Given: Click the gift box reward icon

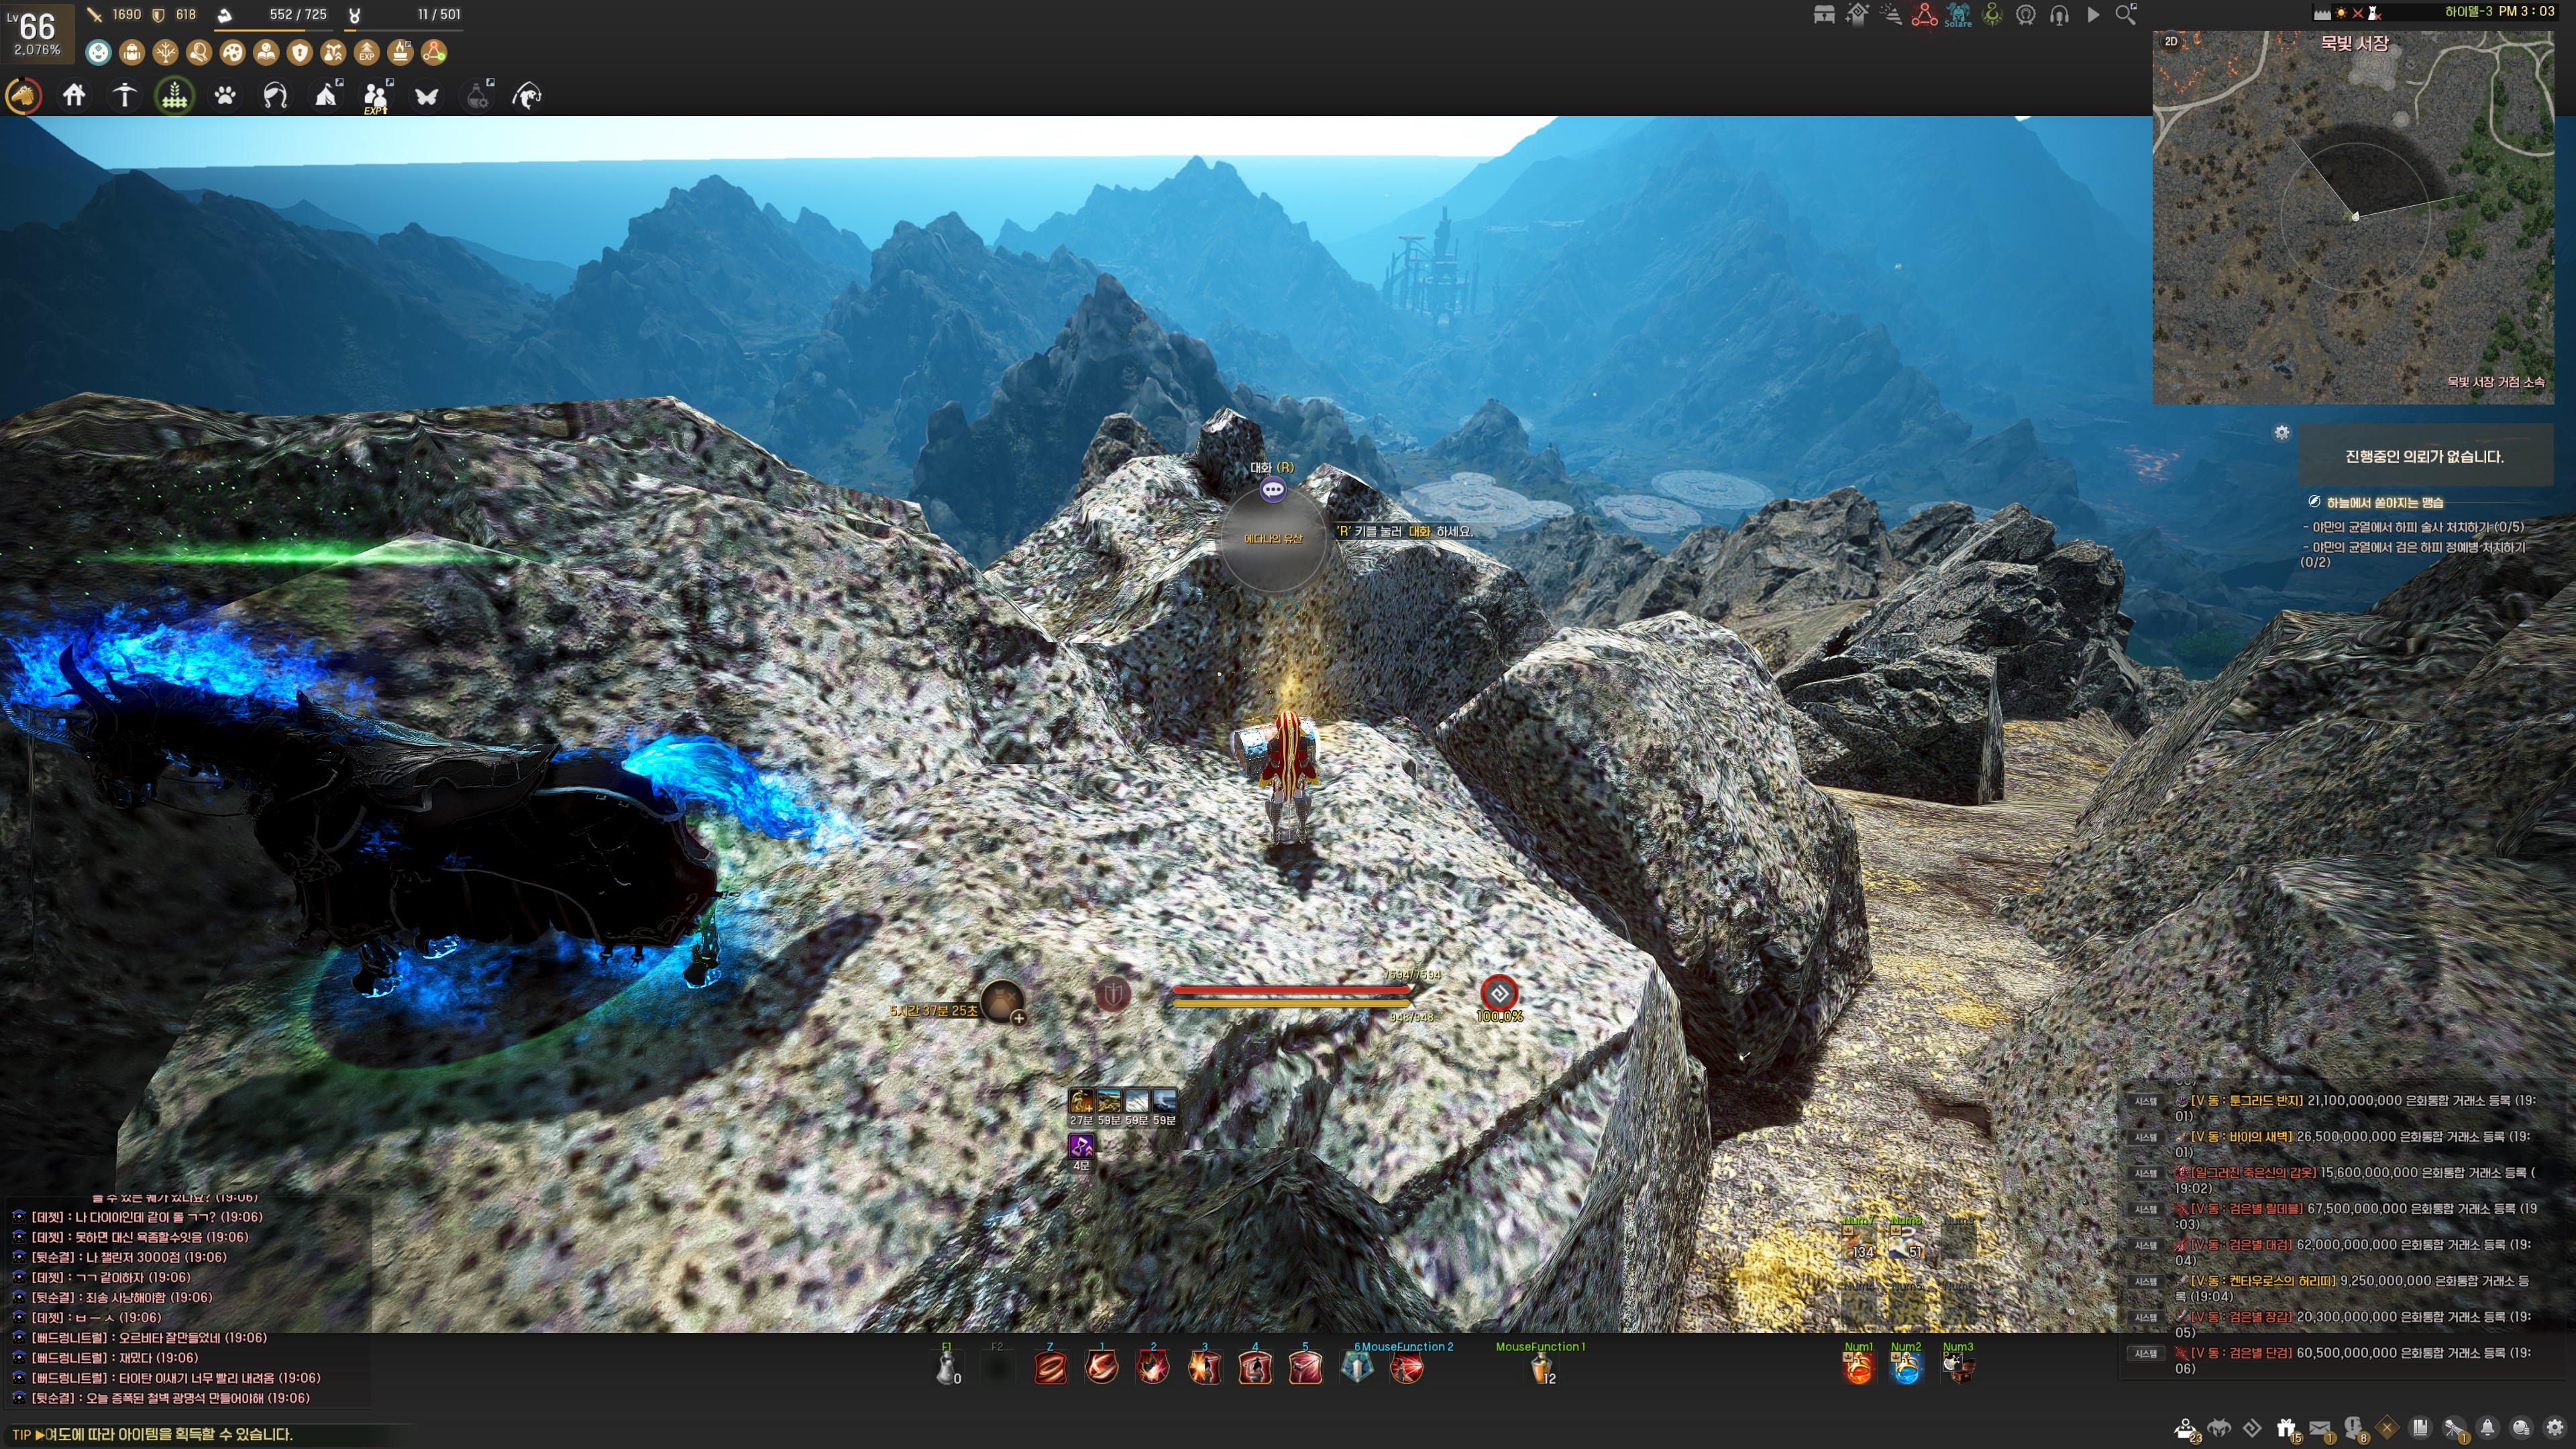Looking at the screenshot, I should (2286, 1429).
